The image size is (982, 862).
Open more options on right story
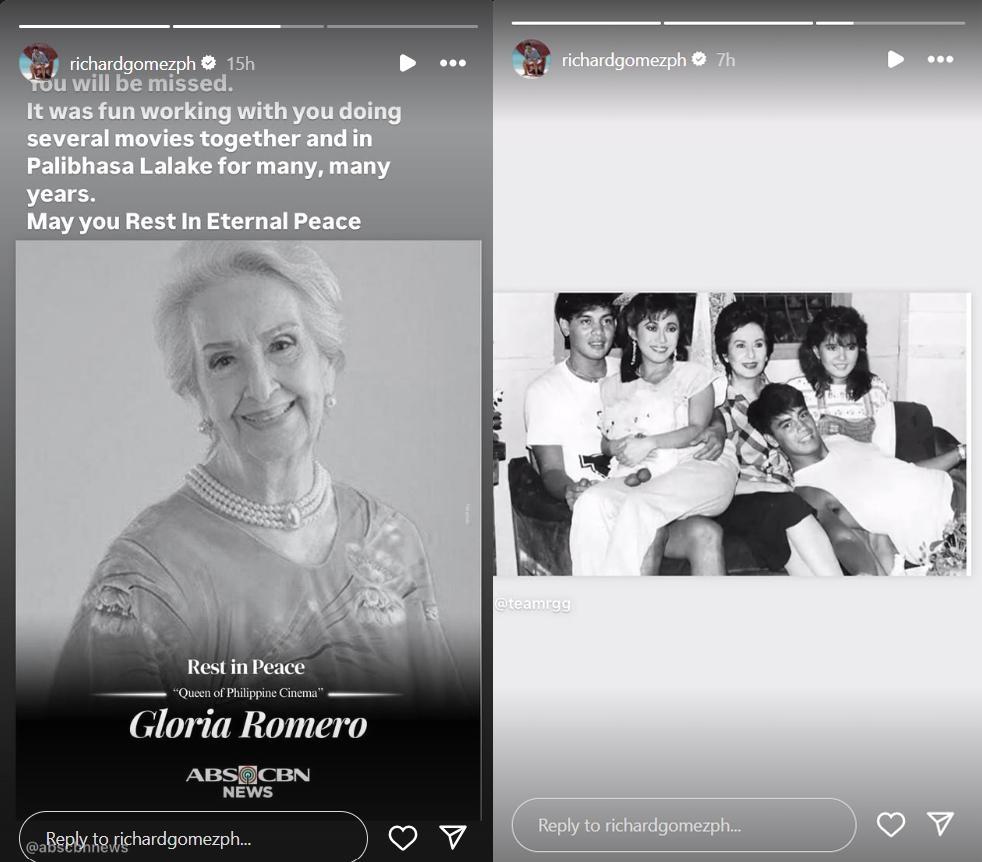940,60
